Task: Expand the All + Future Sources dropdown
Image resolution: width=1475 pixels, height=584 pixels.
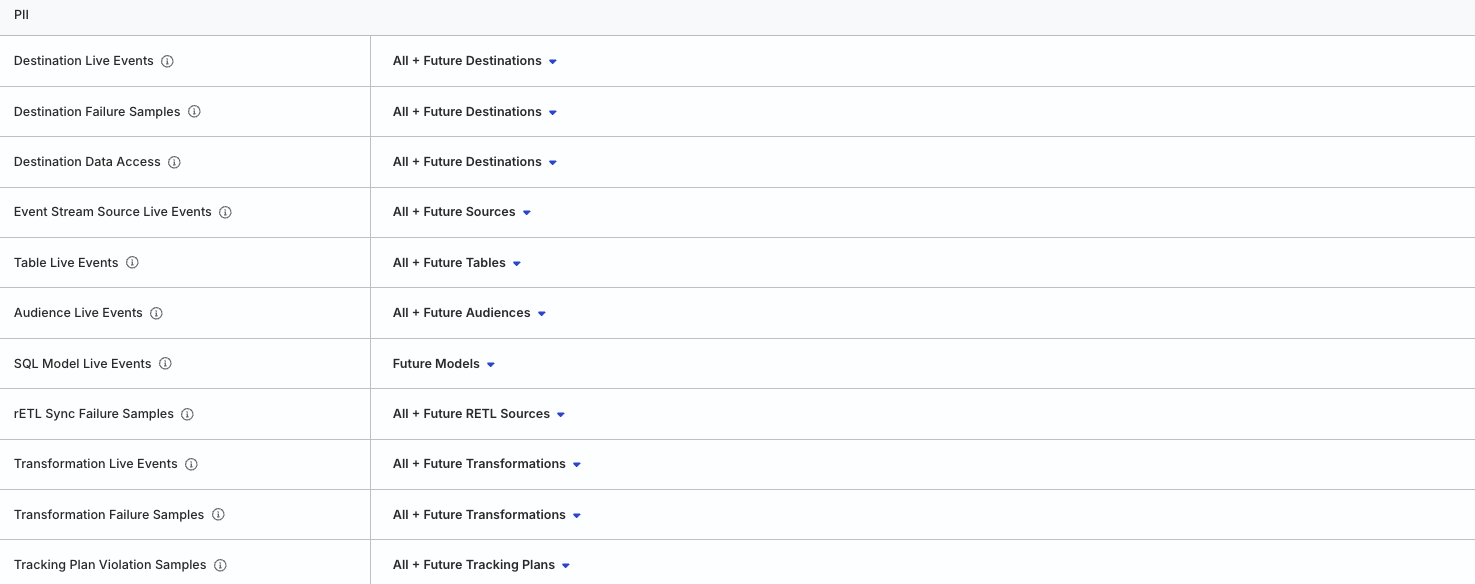Action: [462, 212]
